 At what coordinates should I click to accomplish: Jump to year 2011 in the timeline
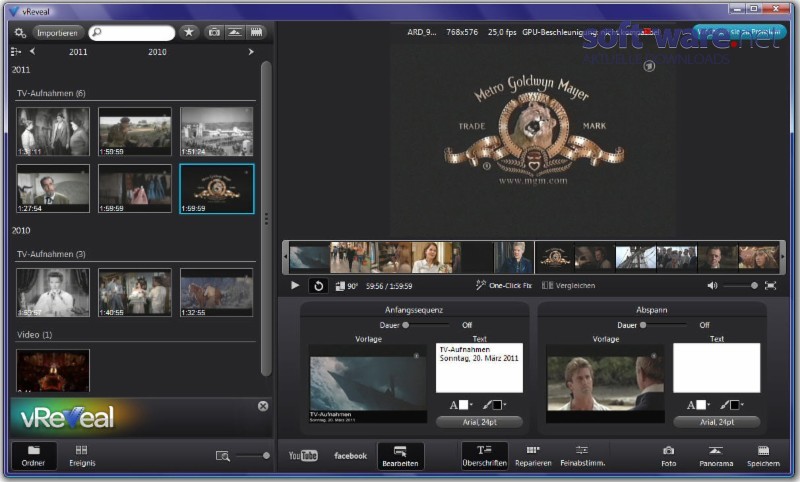(x=78, y=52)
